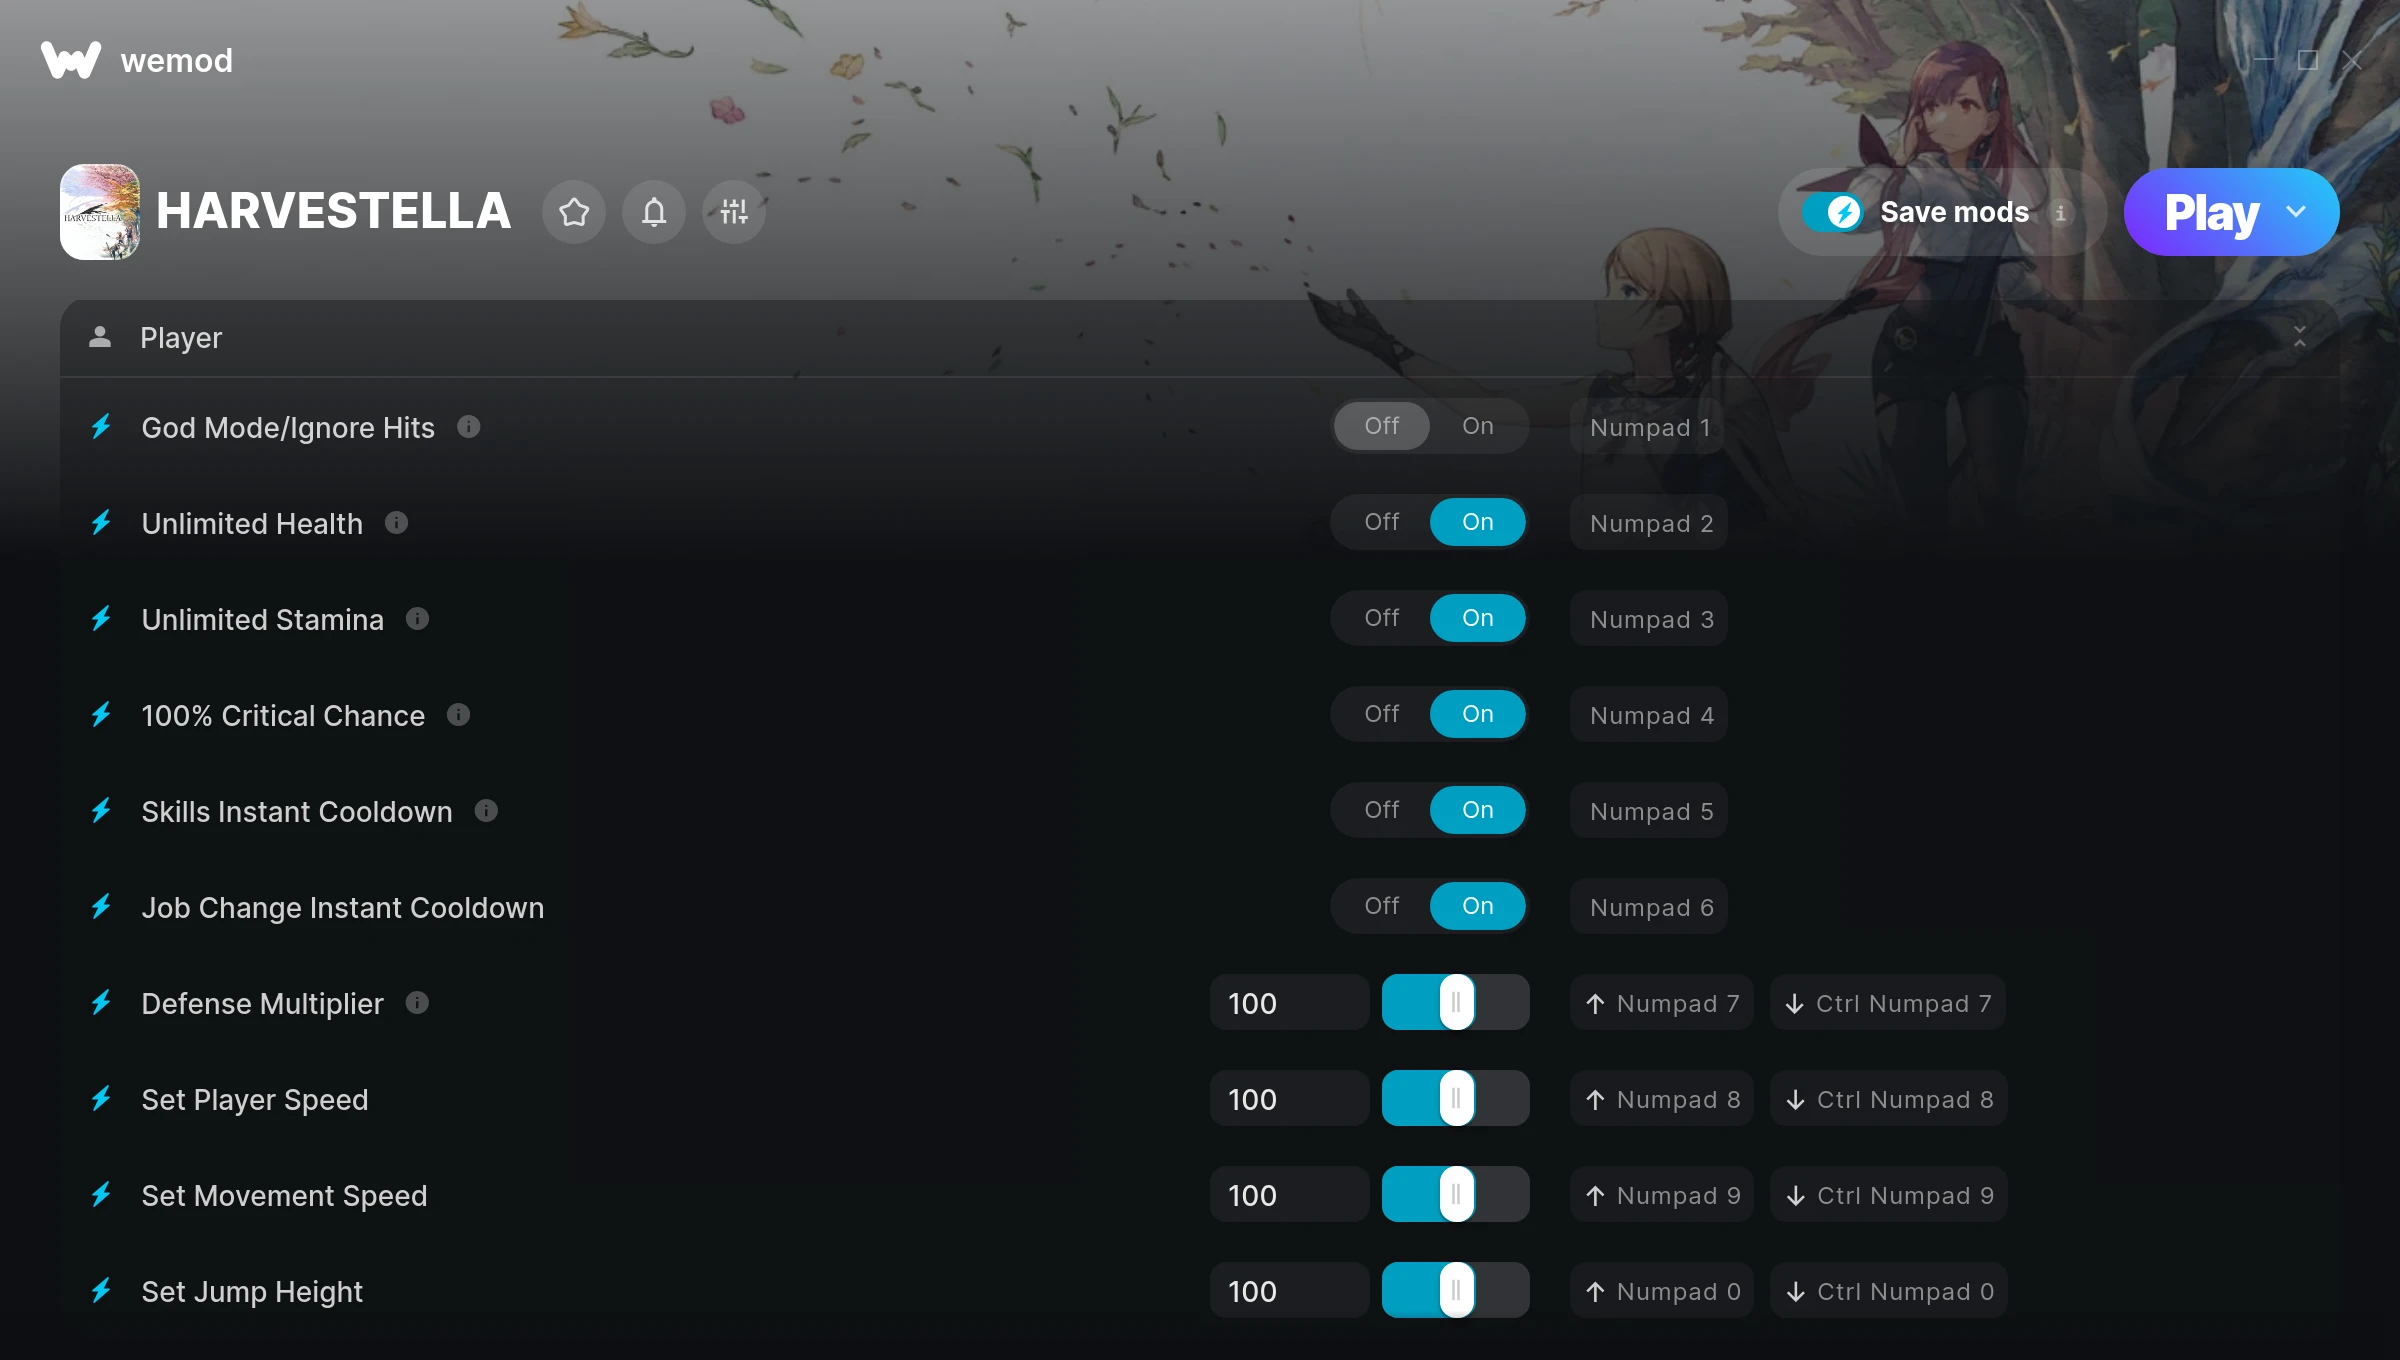Open the HARVESTELLA game thumbnail
This screenshot has height=1360, width=2400.
click(x=100, y=212)
